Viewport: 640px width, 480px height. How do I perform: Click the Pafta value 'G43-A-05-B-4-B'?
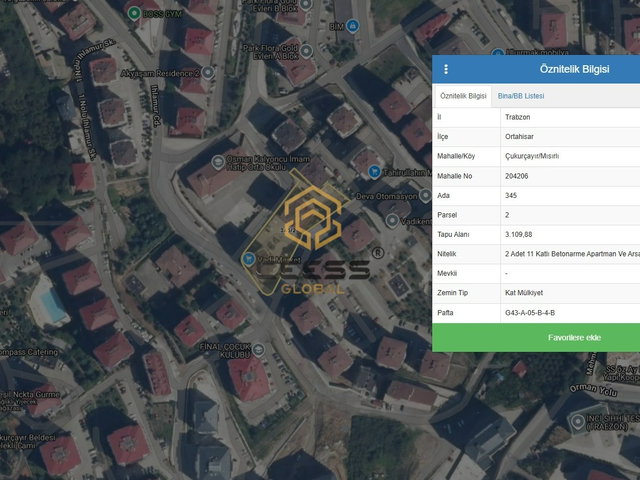click(x=530, y=313)
